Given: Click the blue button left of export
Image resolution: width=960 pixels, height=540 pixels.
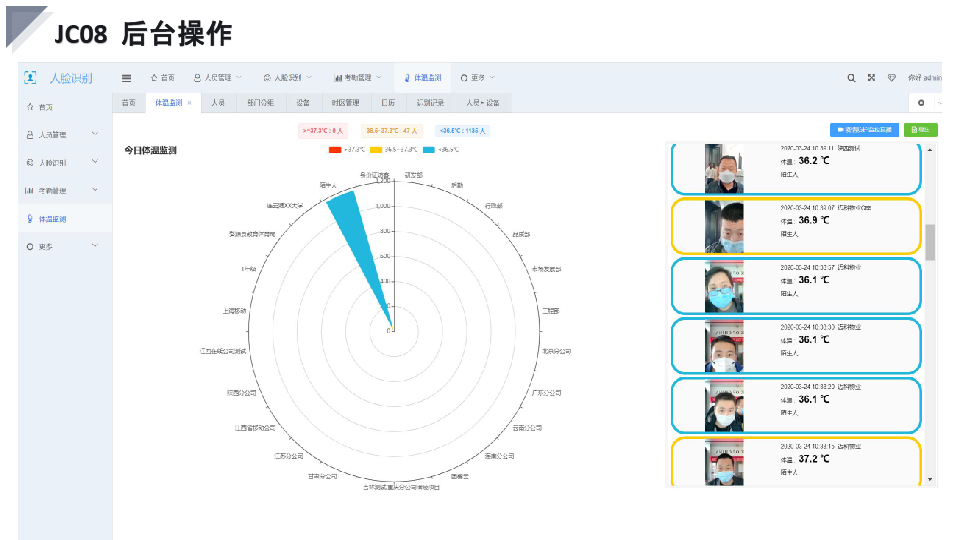Looking at the screenshot, I should click(x=864, y=130).
